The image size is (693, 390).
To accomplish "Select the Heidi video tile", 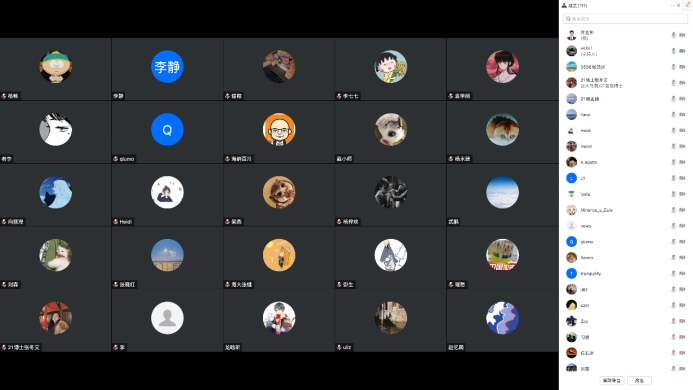I will tap(167, 195).
